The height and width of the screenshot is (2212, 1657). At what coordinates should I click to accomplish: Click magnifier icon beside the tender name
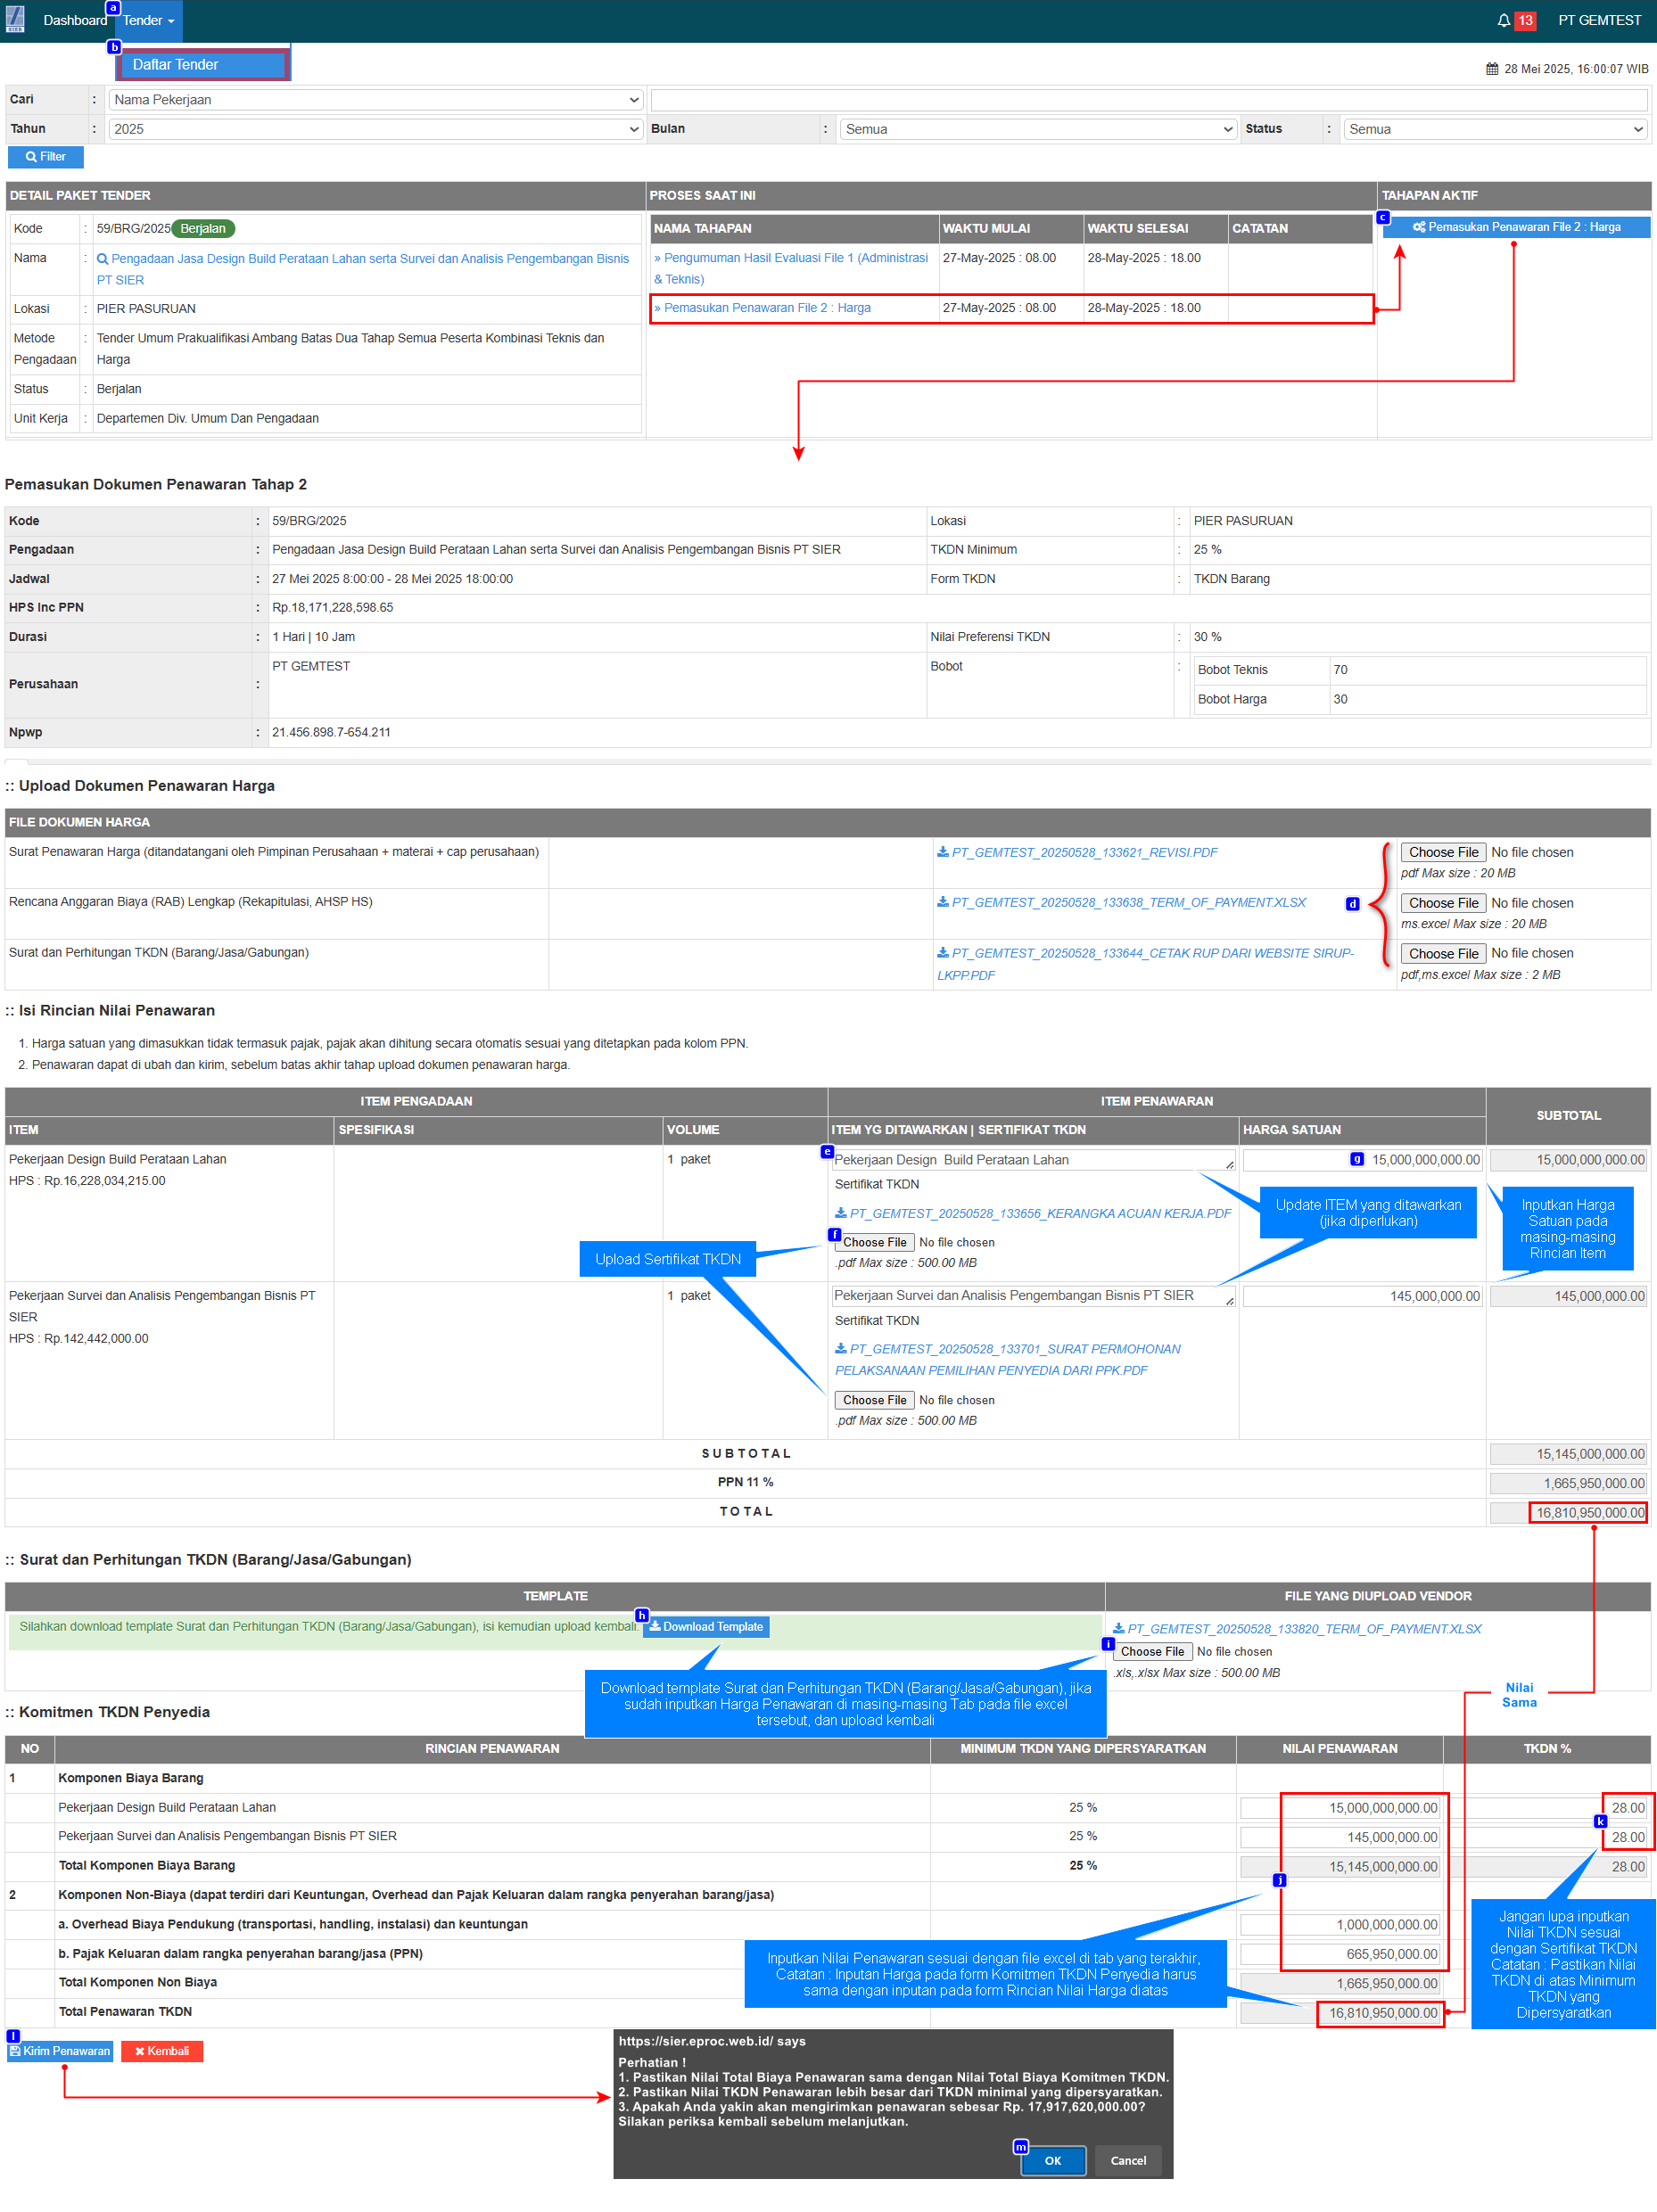pyautogui.click(x=102, y=259)
